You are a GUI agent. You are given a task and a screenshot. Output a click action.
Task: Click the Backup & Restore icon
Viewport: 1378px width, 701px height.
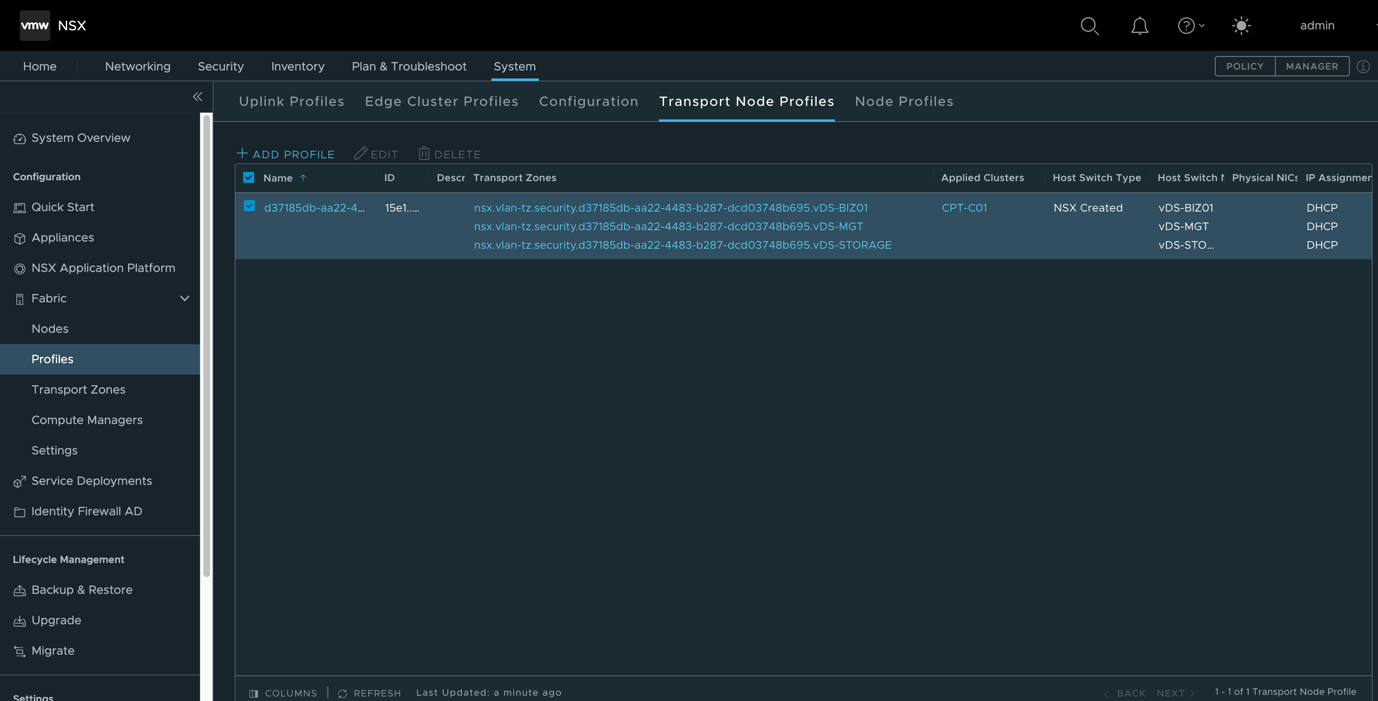pyautogui.click(x=19, y=591)
